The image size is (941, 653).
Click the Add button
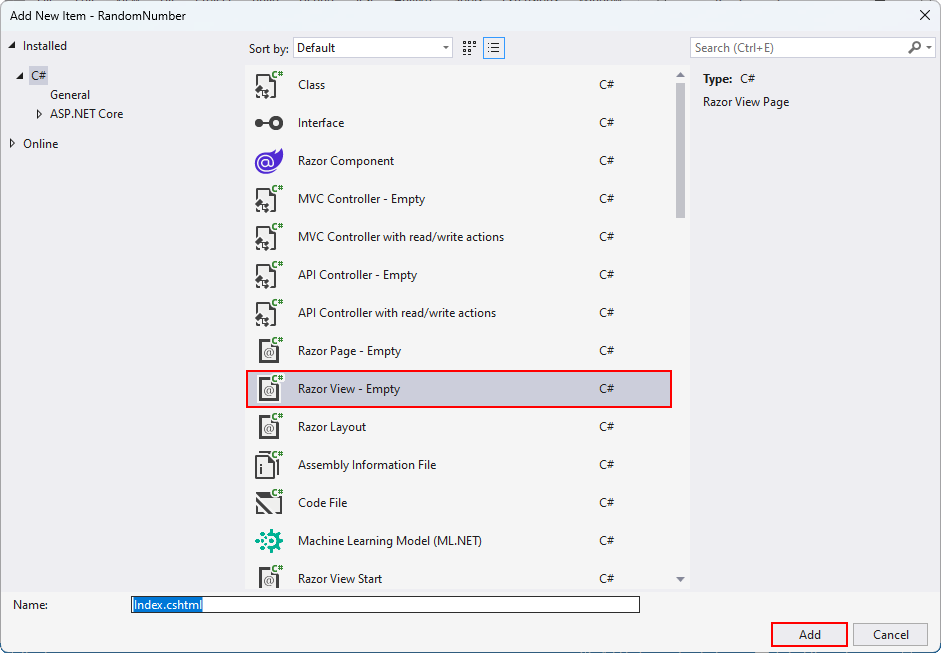[808, 634]
